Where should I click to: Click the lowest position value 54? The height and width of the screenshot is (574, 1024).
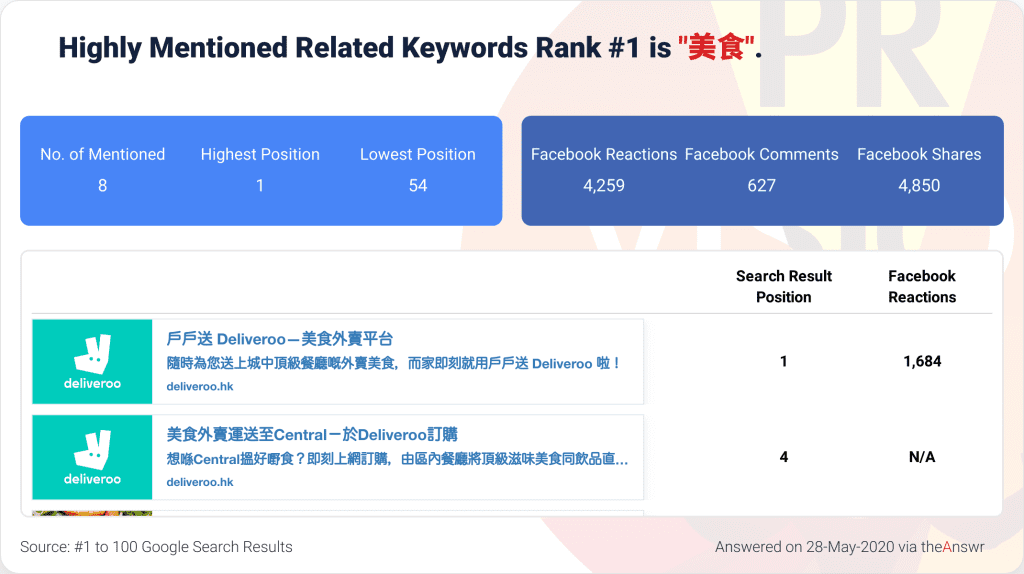coord(418,186)
